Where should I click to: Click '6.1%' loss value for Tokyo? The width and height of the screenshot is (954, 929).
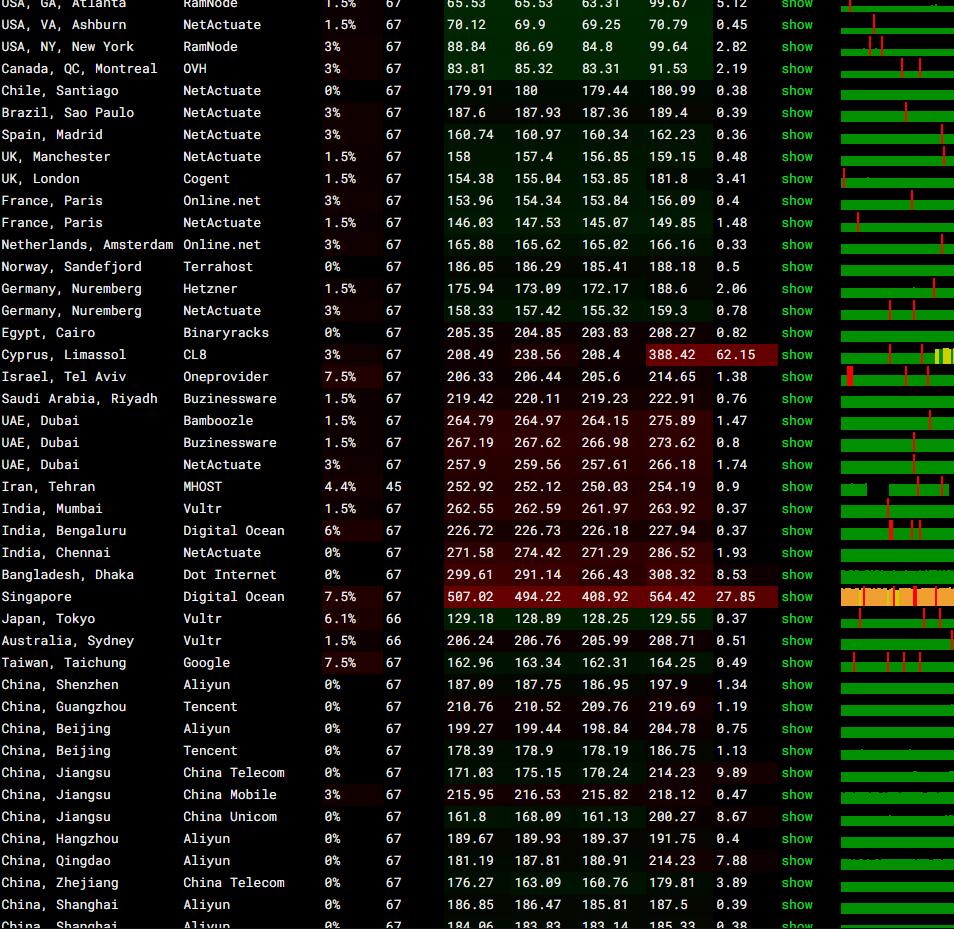click(x=340, y=618)
